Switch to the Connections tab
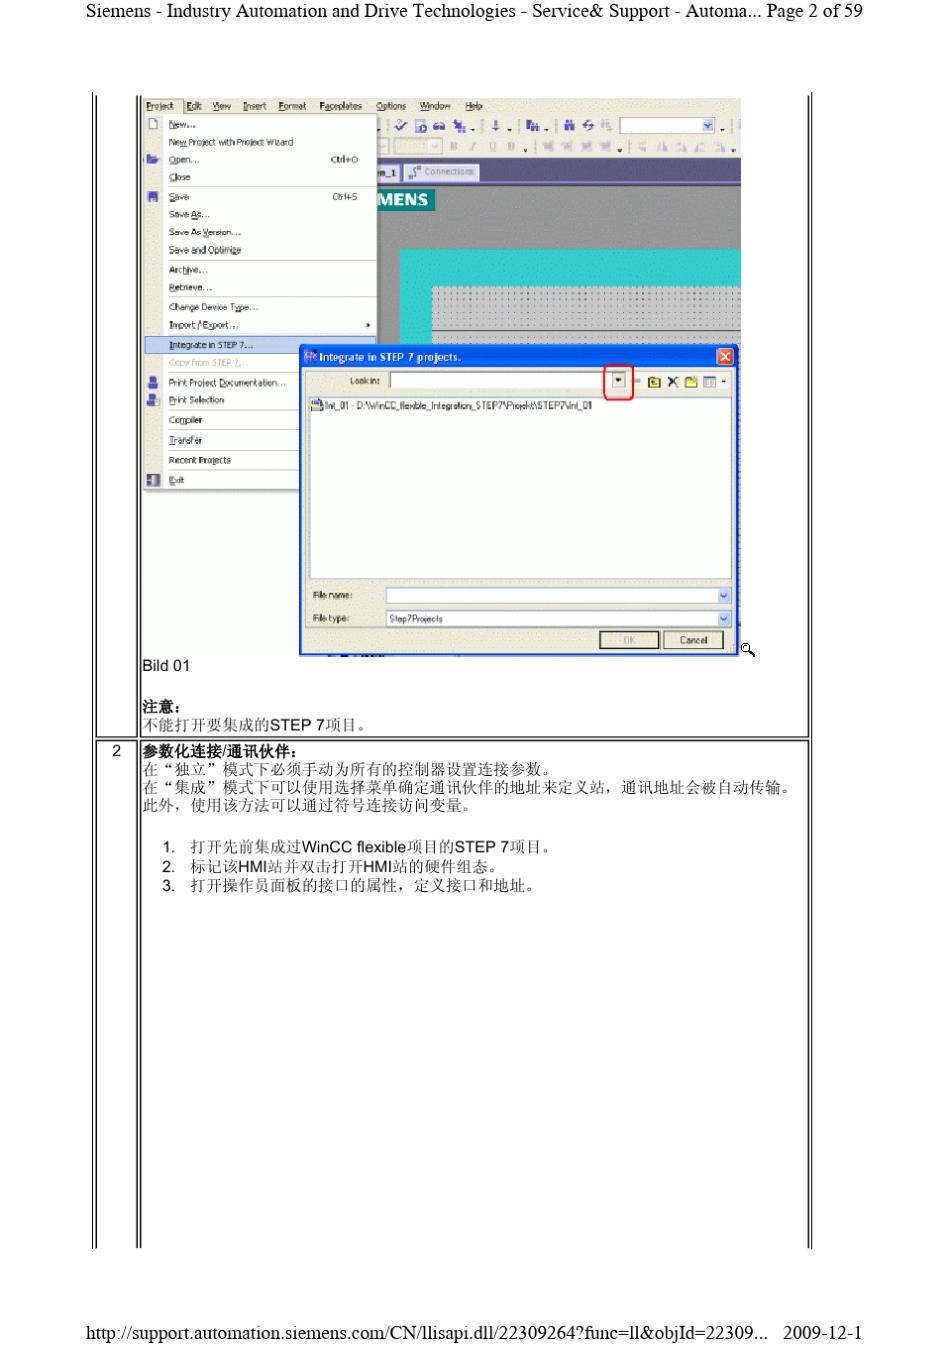 pos(441,172)
